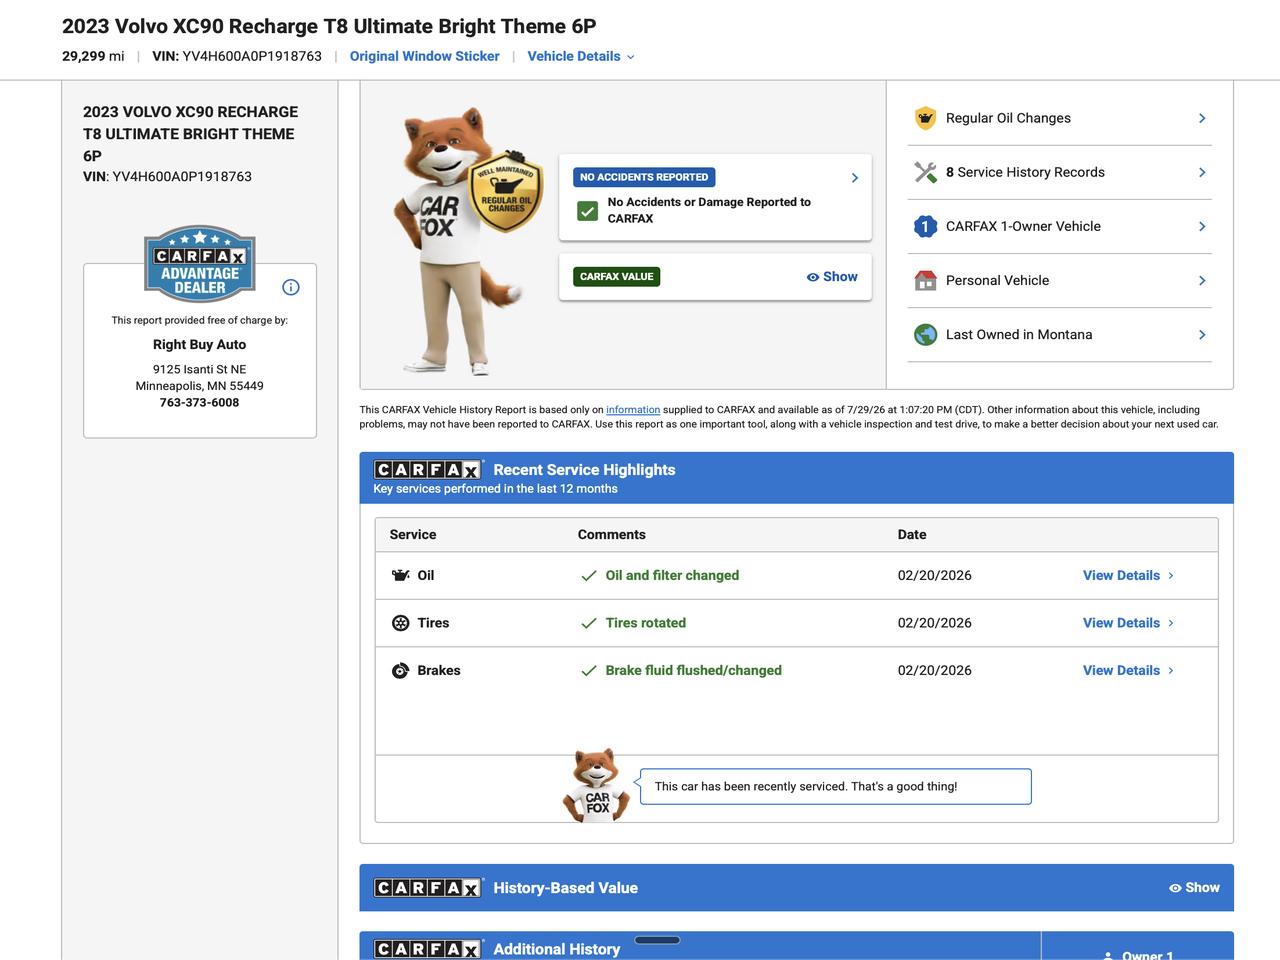Click the Tires service wheel icon
This screenshot has height=960, width=1280.
400,623
